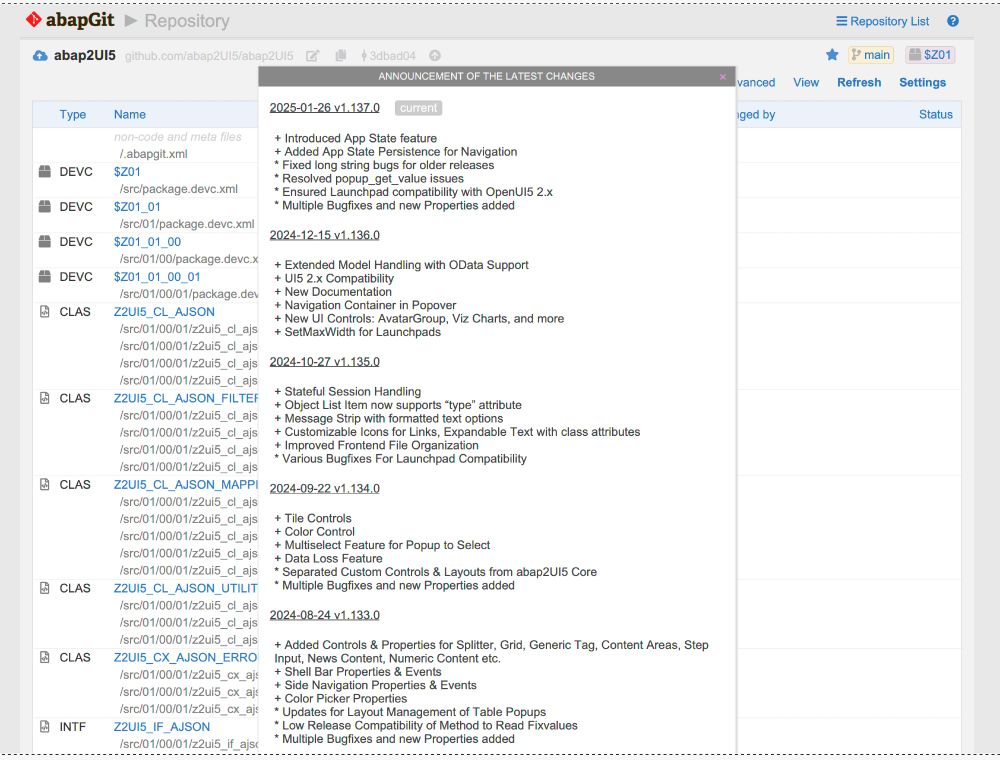
Task: Click 'Color Picker Properties' changelog line
Action: coord(341,699)
